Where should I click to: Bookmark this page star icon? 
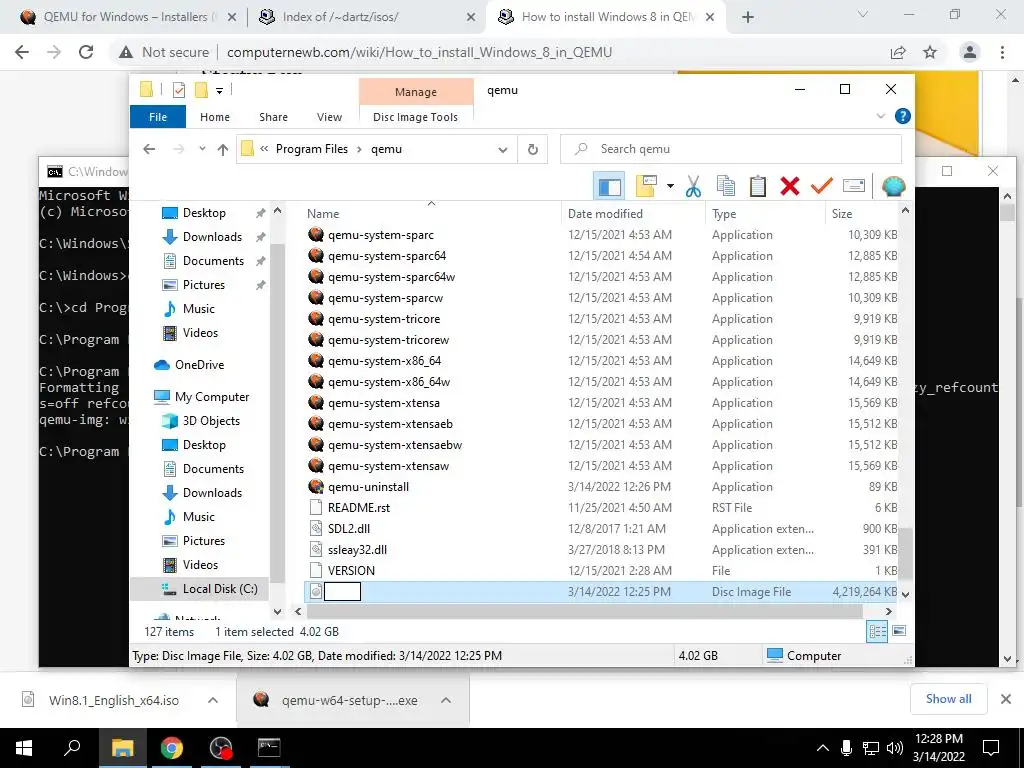click(931, 52)
